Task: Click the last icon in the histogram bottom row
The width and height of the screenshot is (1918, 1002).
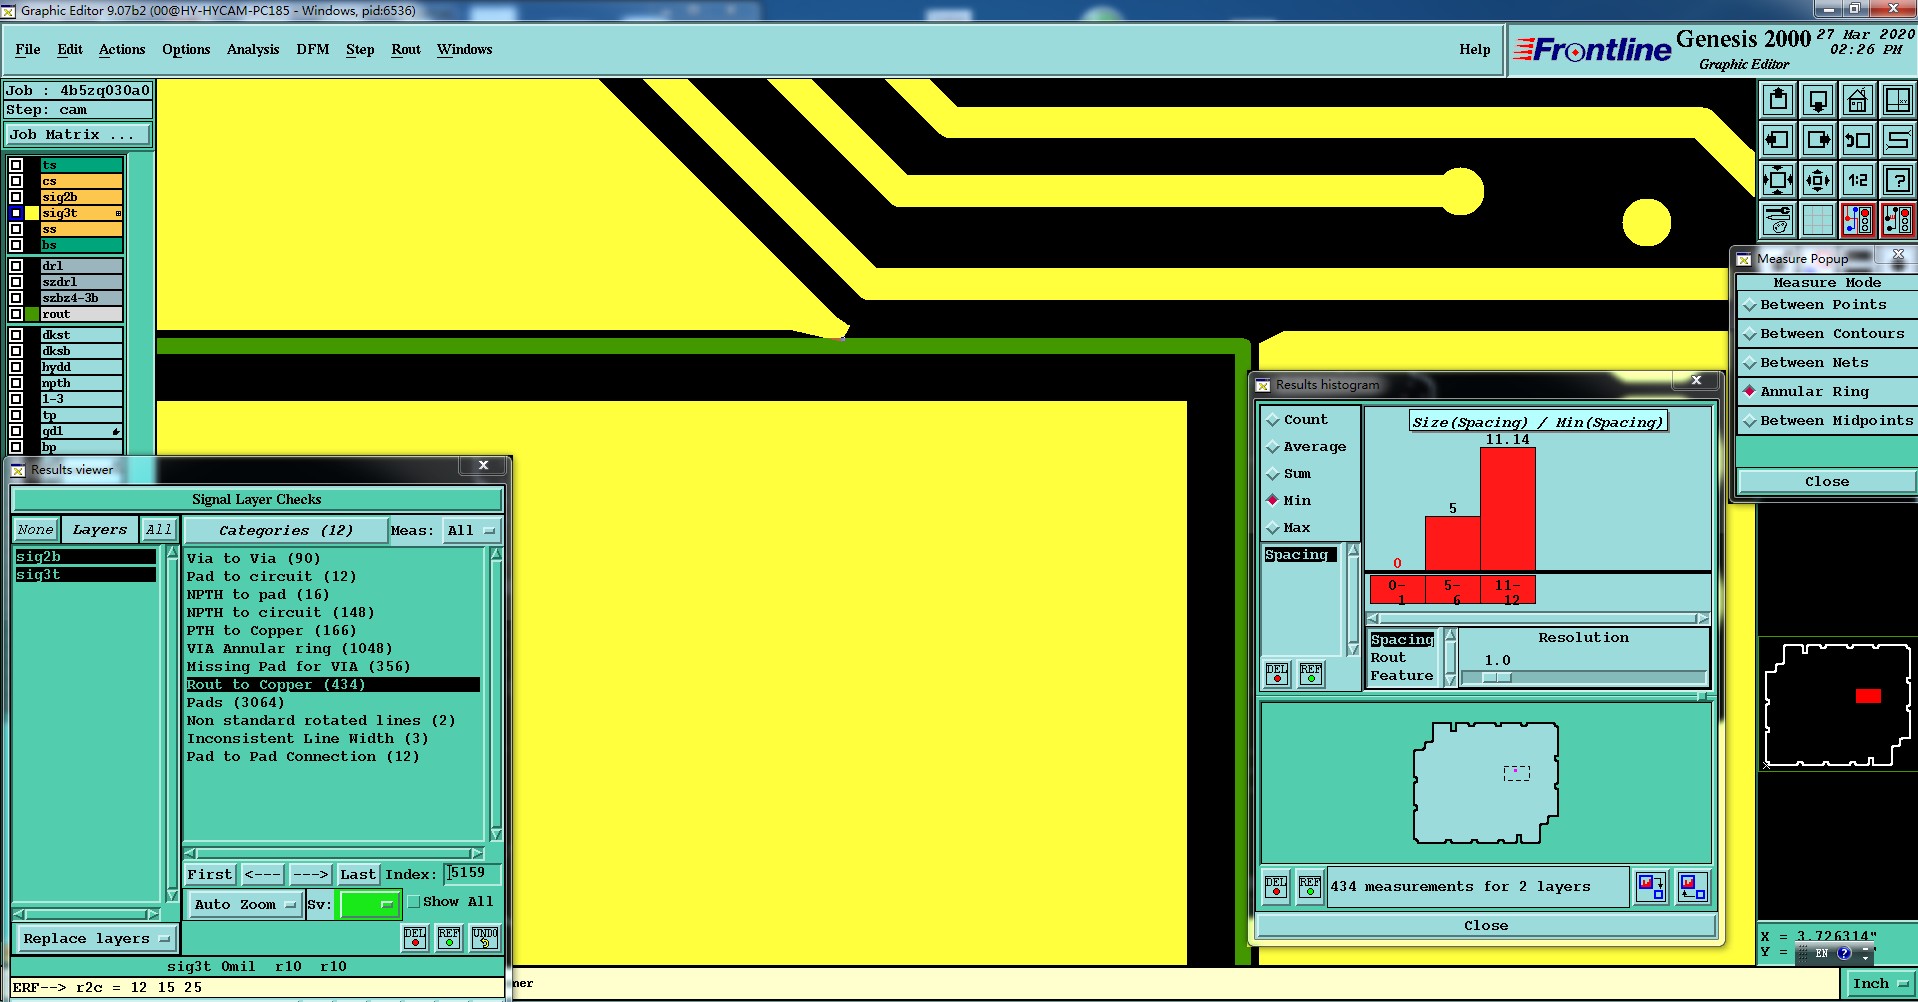Action: 1692,887
